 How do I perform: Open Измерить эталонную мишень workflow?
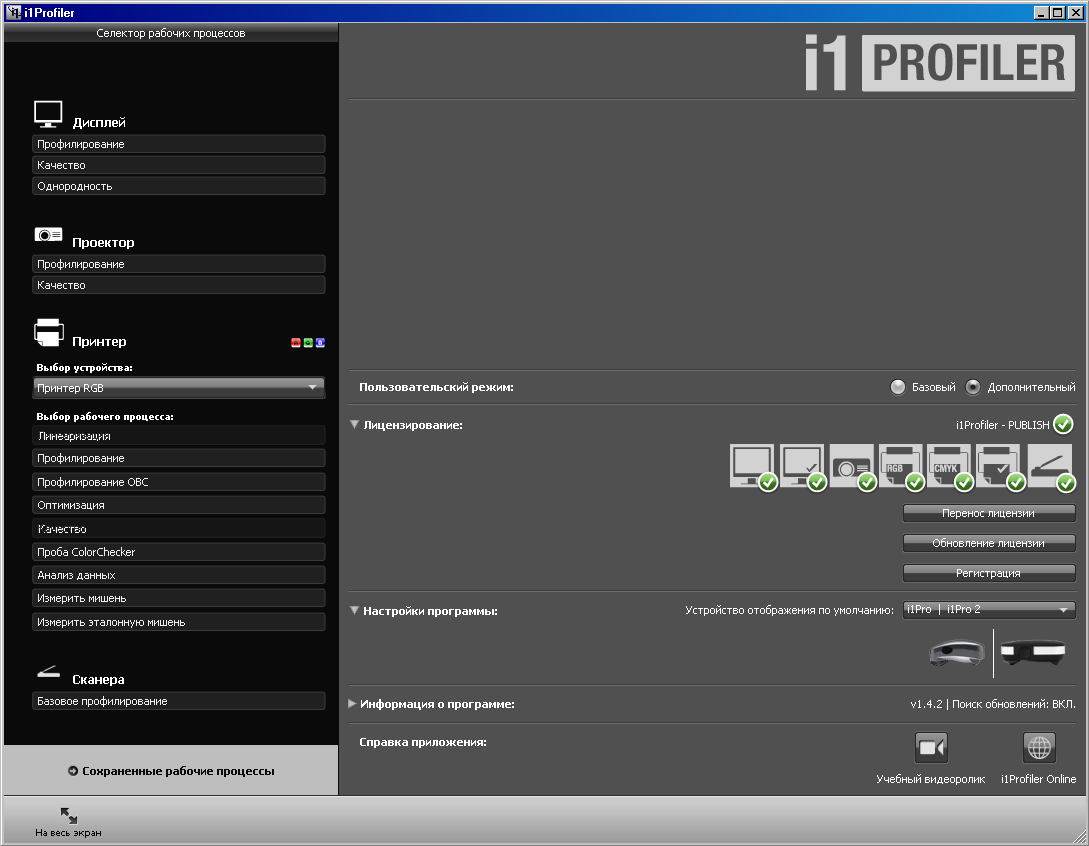click(178, 622)
